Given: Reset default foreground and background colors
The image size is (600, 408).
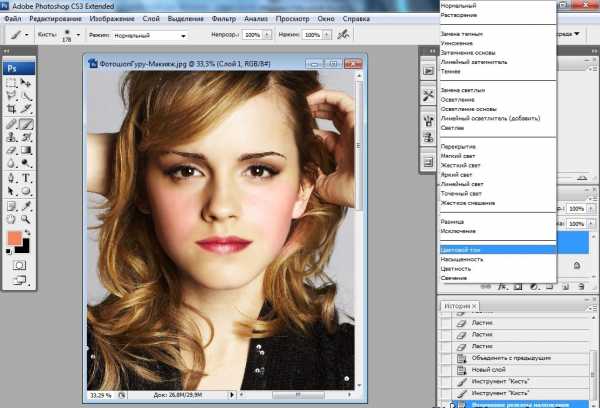Looking at the screenshot, I should [x=8, y=251].
